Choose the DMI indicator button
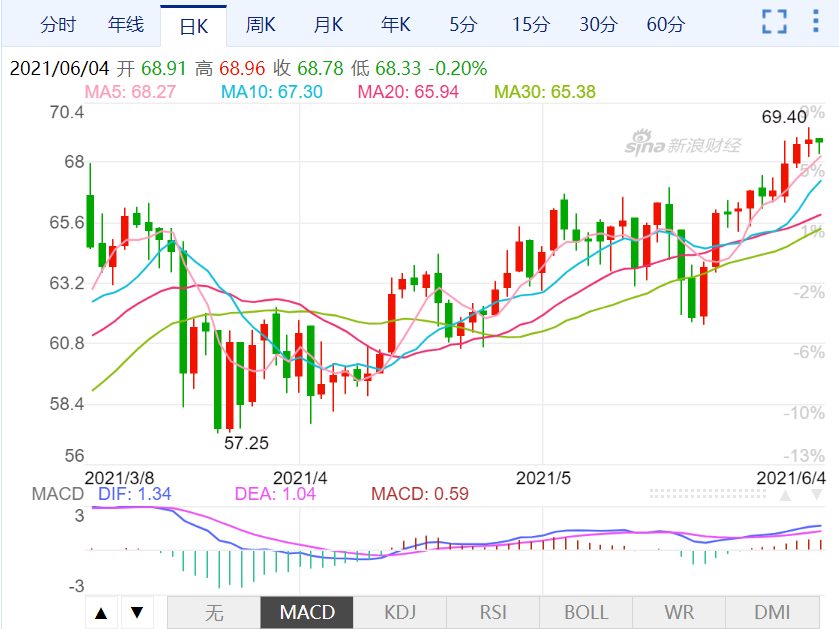This screenshot has height=629, width=839. click(x=771, y=612)
